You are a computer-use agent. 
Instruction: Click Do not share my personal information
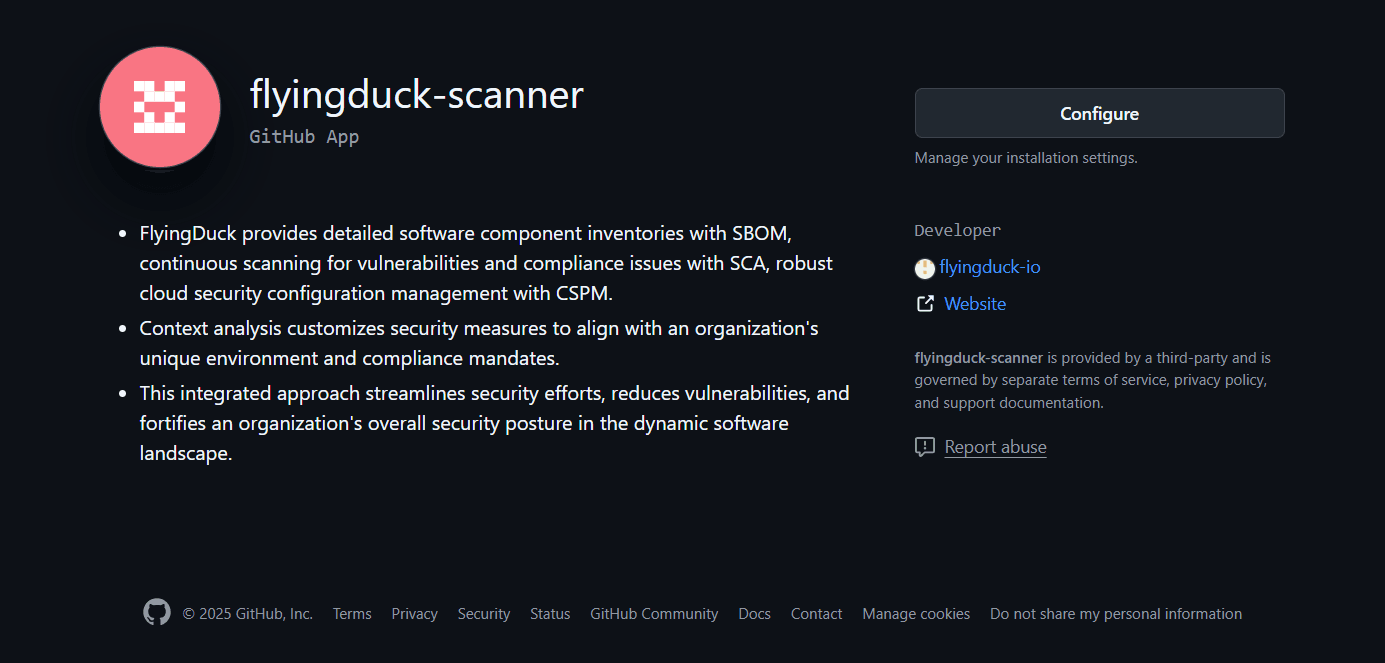1116,614
